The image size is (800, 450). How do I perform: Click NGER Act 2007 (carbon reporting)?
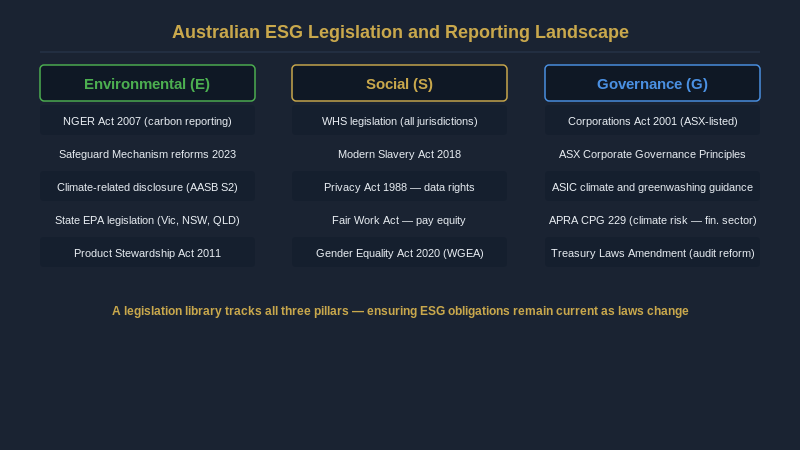147,121
